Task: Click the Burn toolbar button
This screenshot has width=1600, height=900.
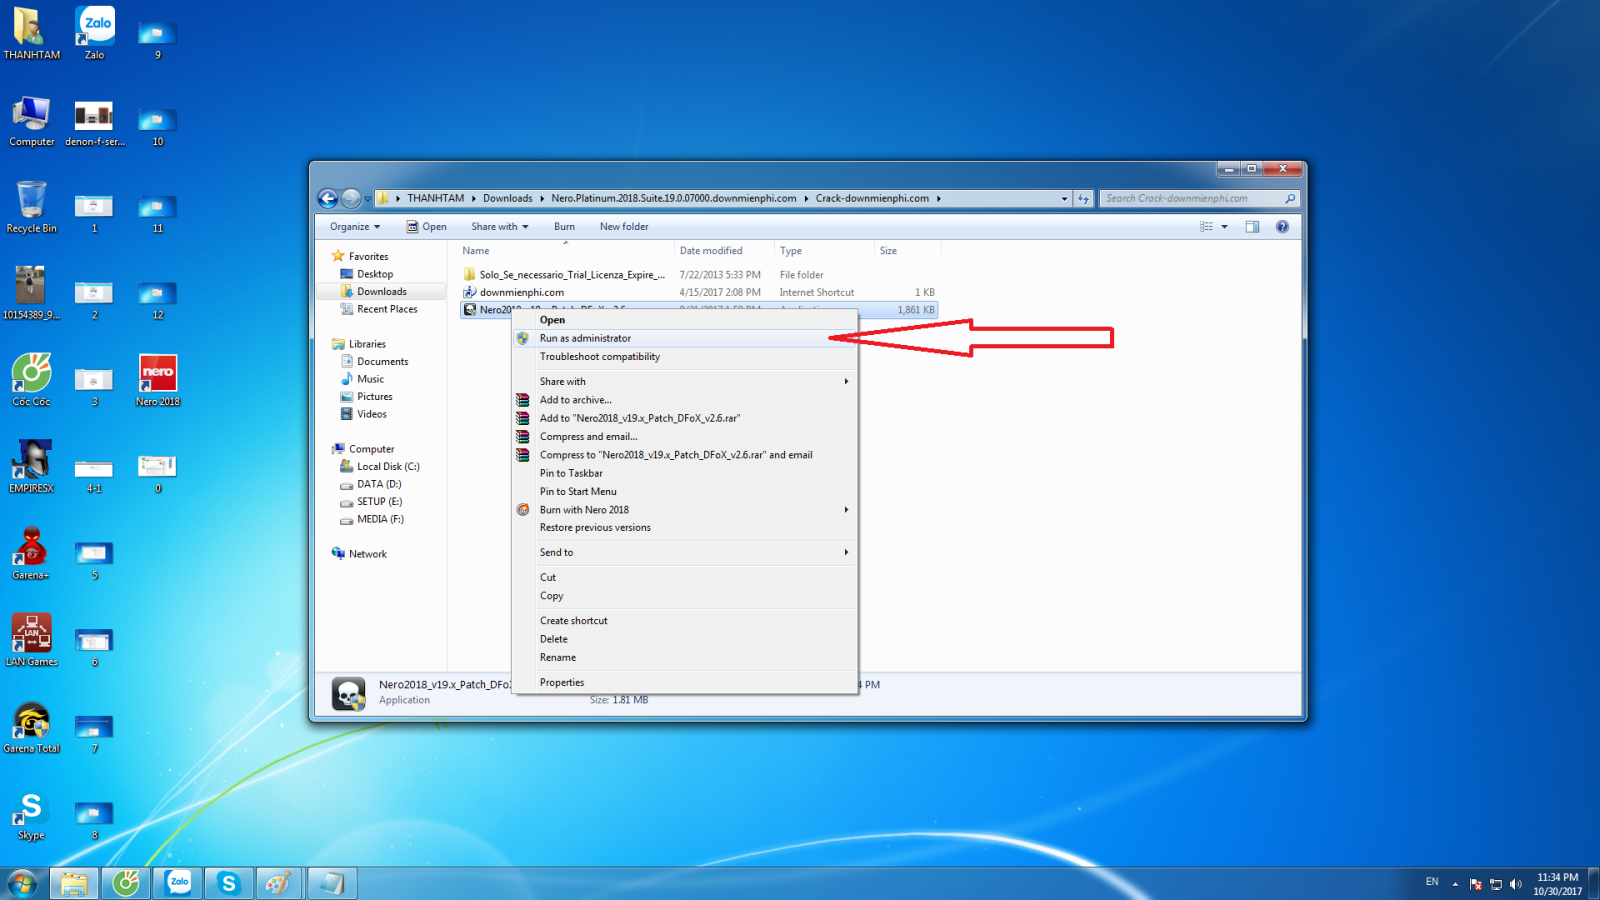Action: click(x=564, y=227)
